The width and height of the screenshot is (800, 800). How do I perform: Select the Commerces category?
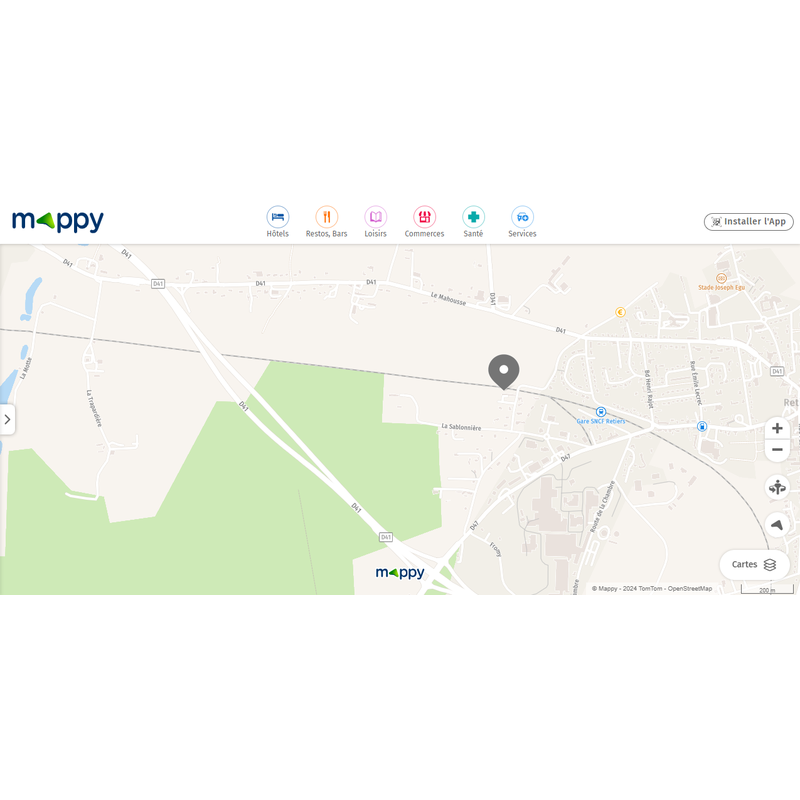pos(424,221)
